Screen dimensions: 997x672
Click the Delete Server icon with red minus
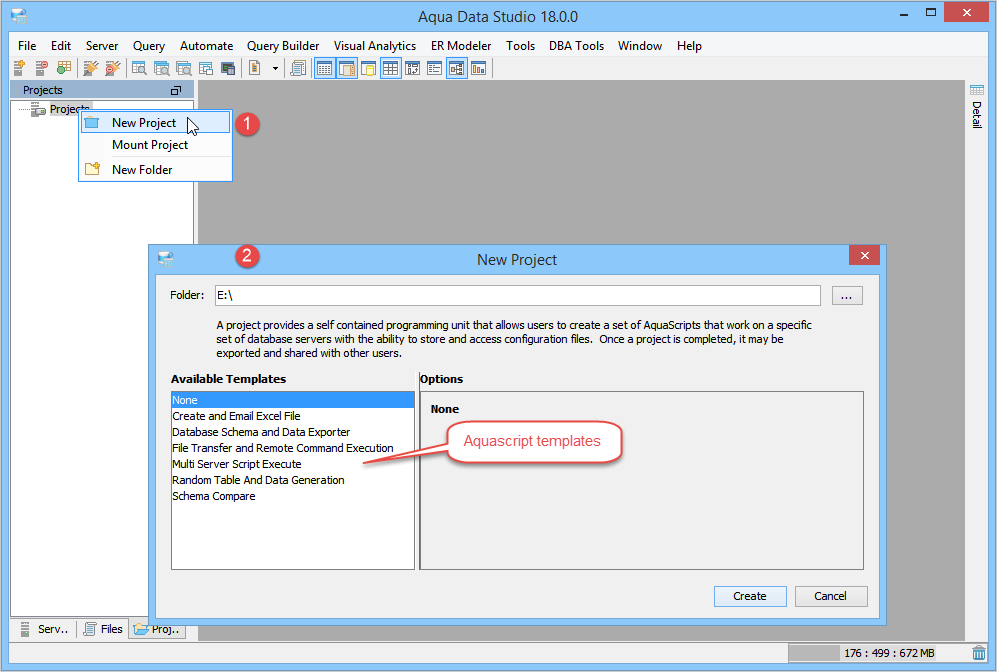click(41, 68)
